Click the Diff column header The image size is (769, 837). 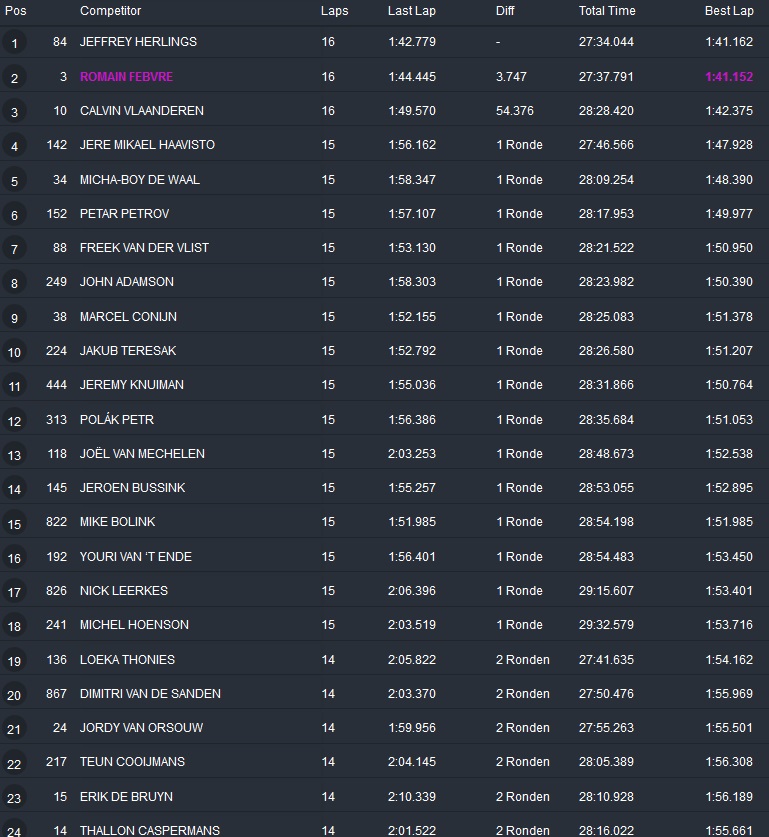click(506, 11)
